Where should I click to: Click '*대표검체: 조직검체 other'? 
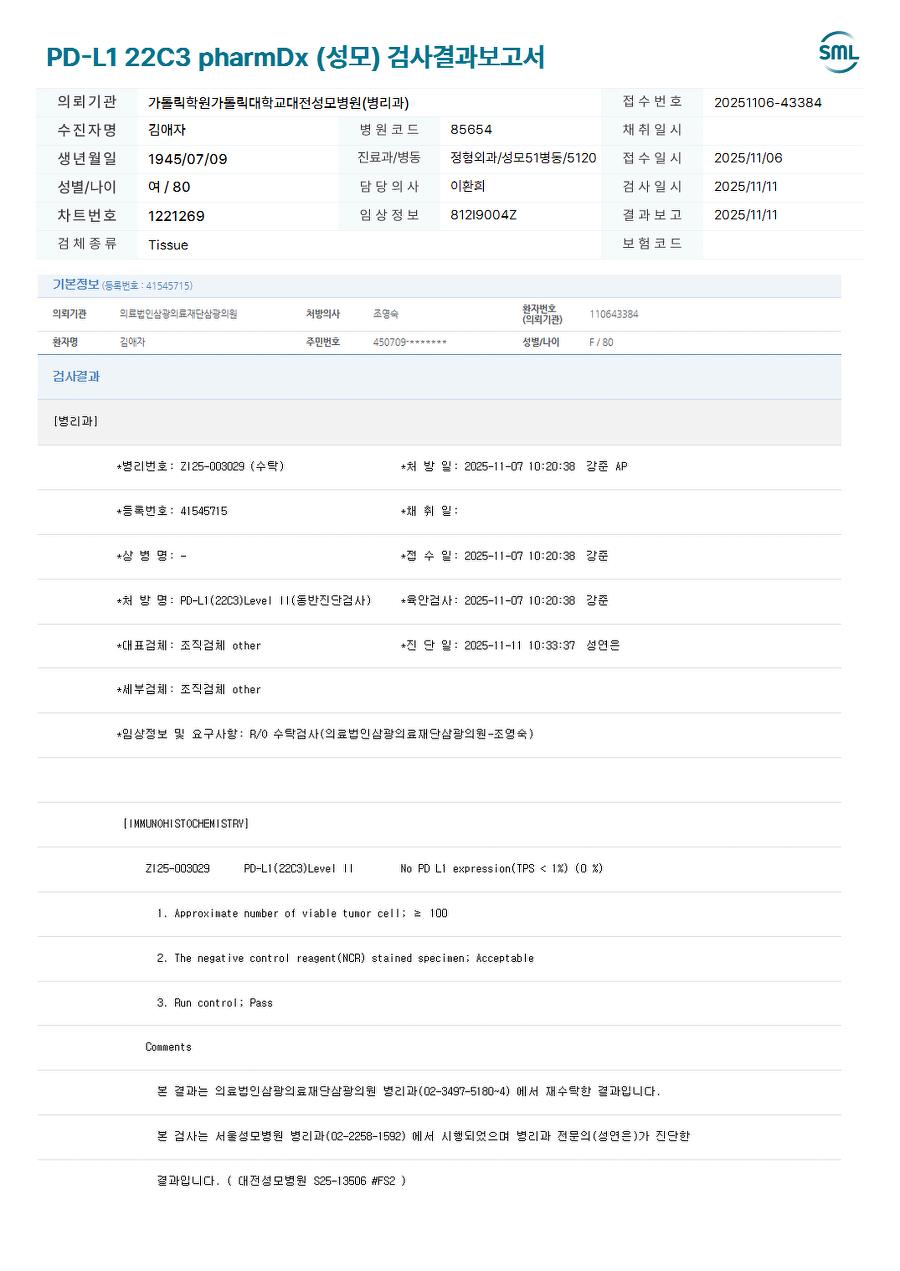(x=189, y=646)
